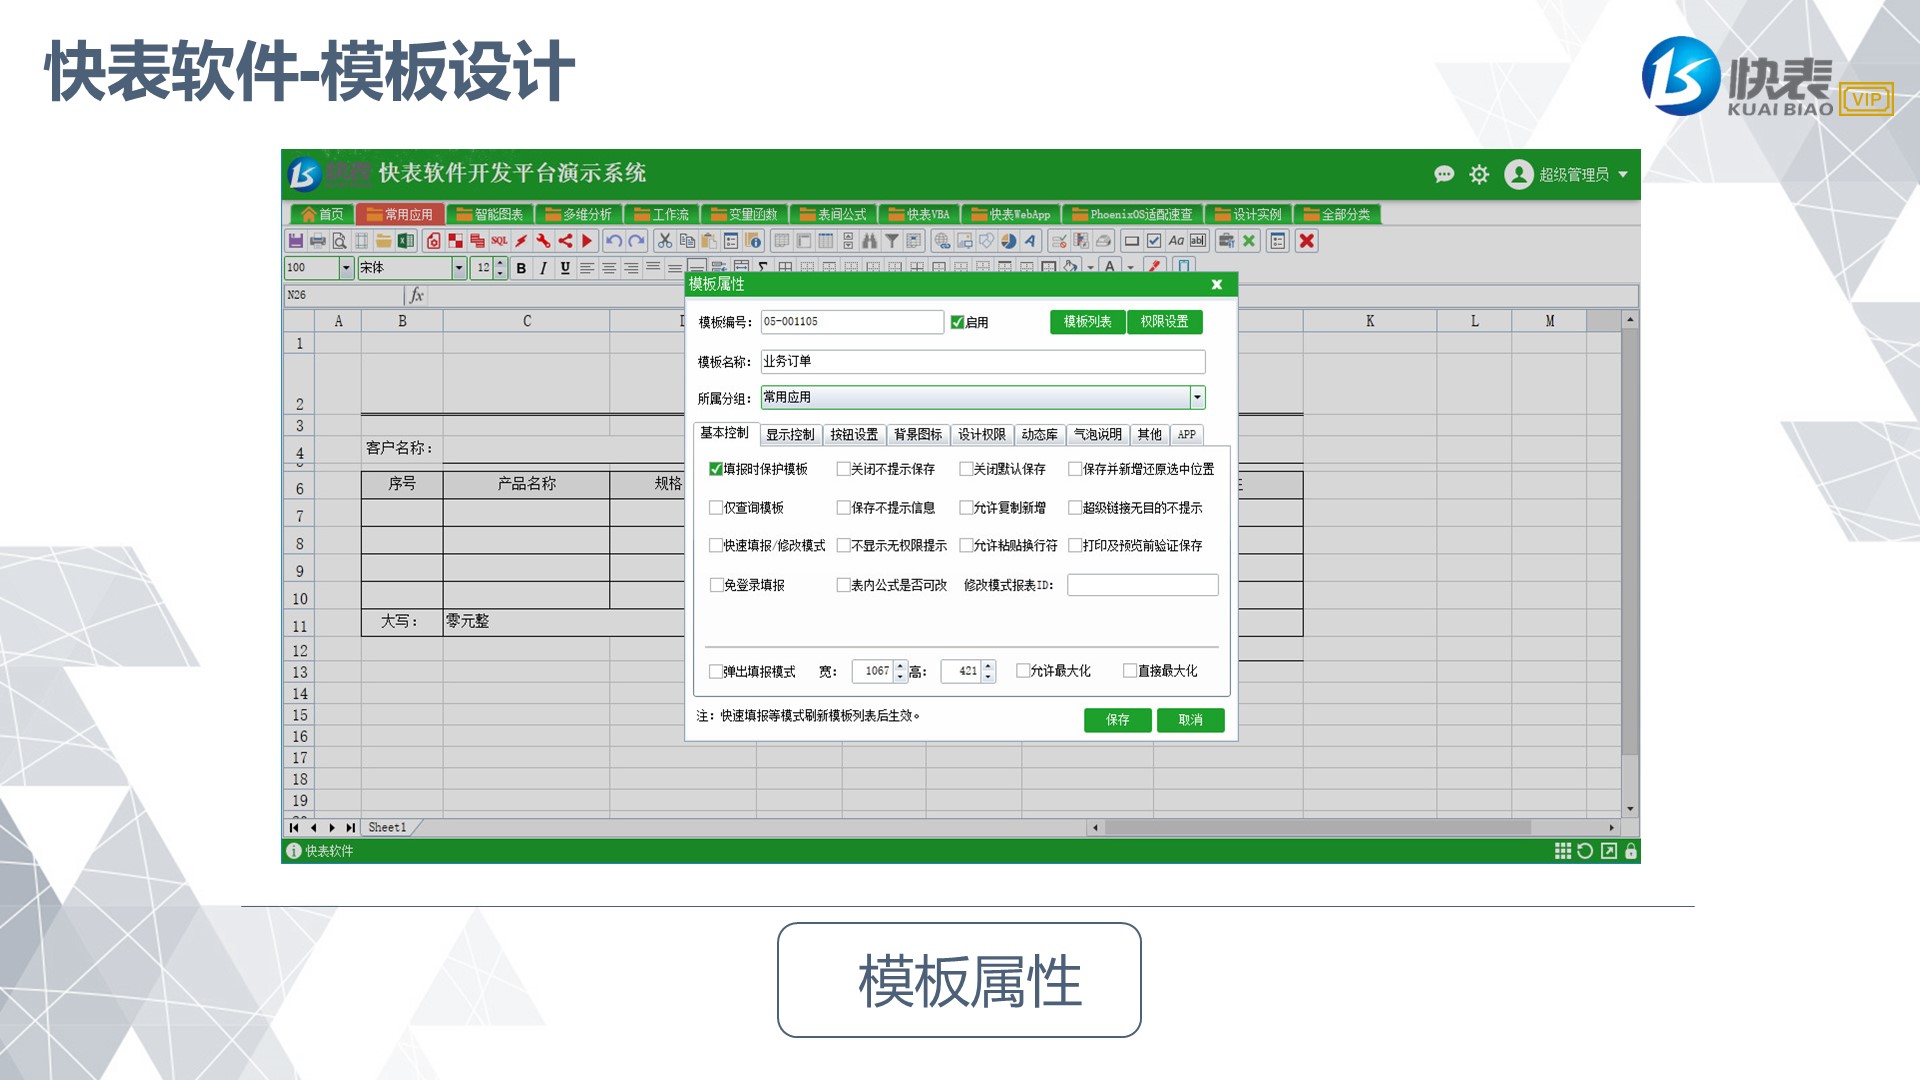Increase the 宽 width value stepper

point(901,666)
